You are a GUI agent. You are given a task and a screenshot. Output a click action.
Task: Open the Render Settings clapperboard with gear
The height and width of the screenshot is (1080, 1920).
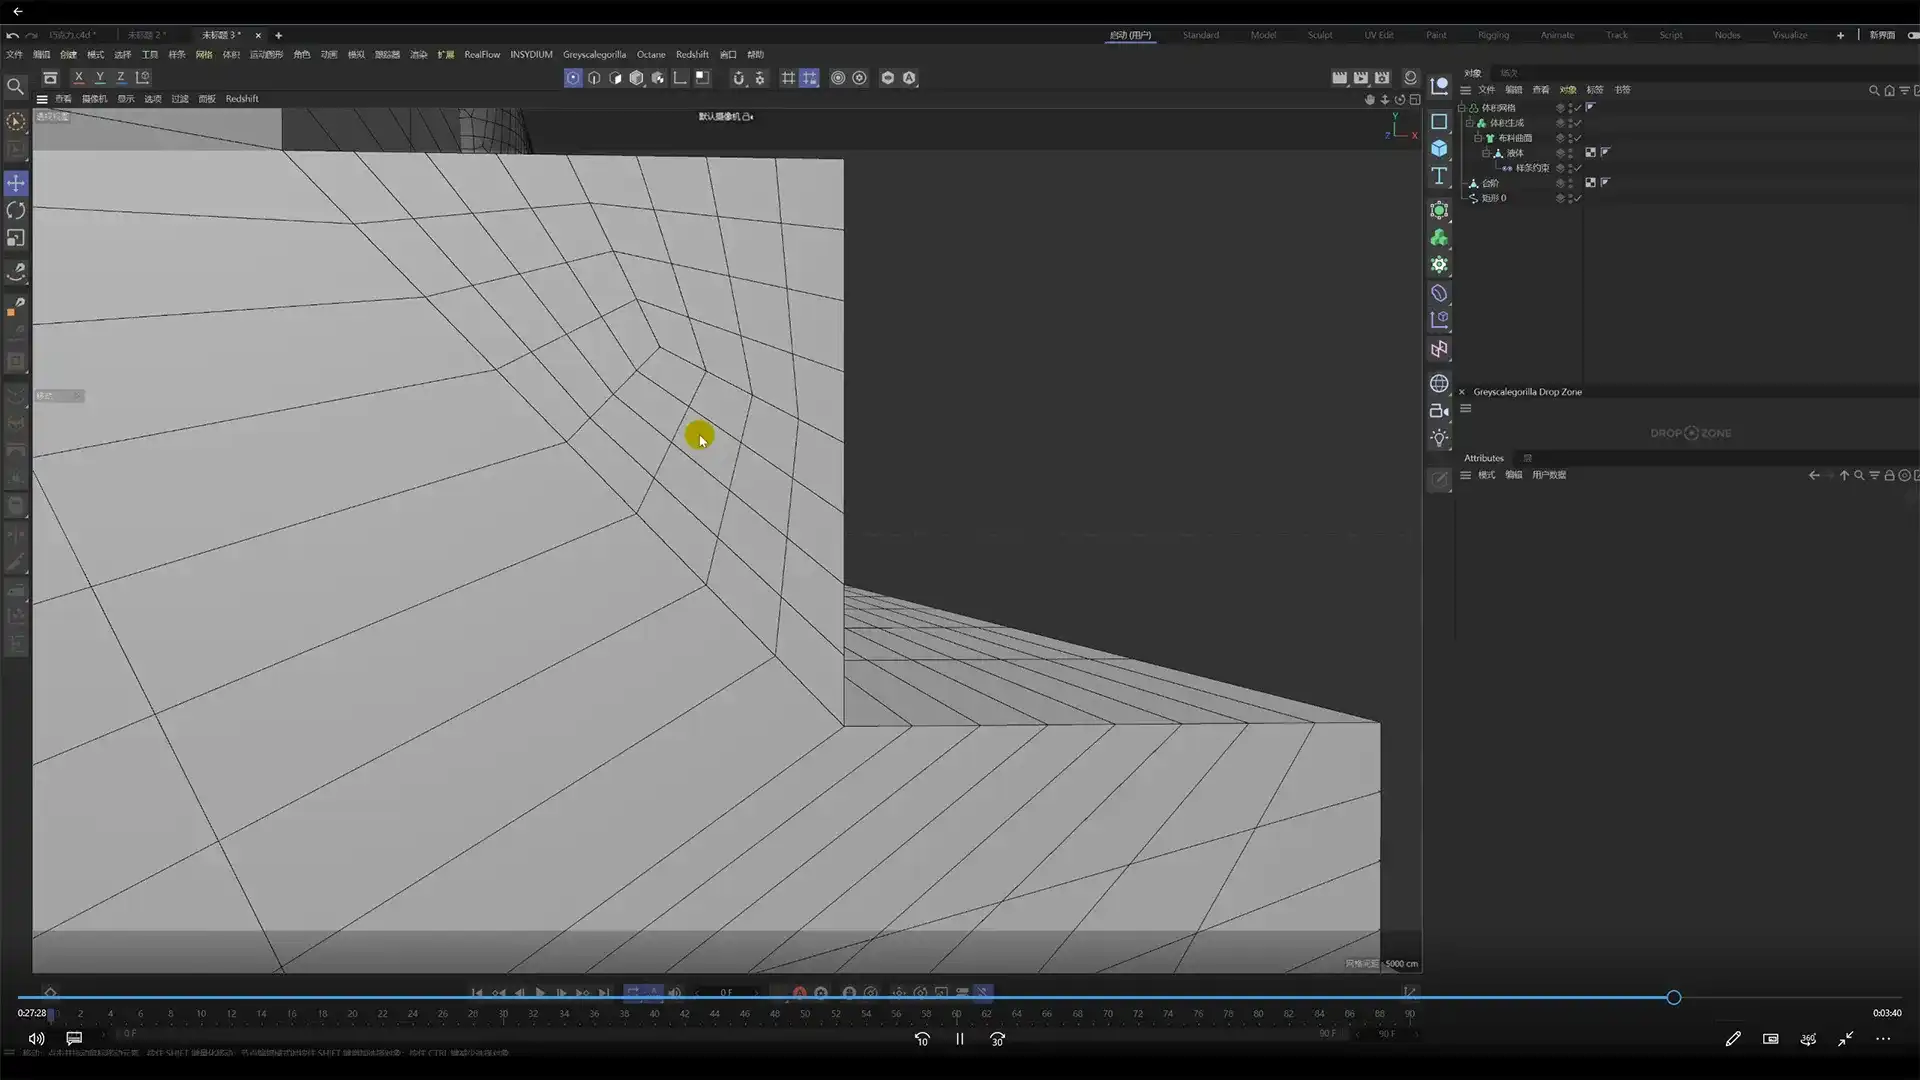tap(1382, 78)
